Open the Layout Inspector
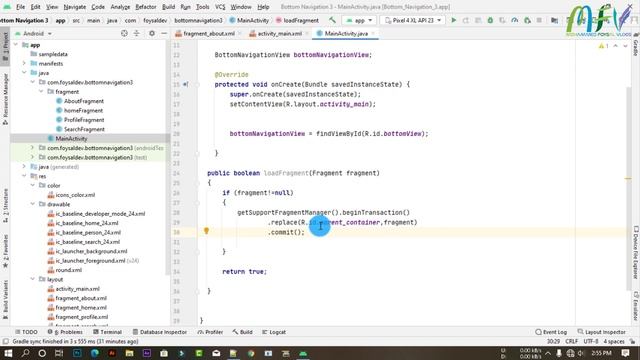Screen dimensions: 640x360 click(x=601, y=332)
